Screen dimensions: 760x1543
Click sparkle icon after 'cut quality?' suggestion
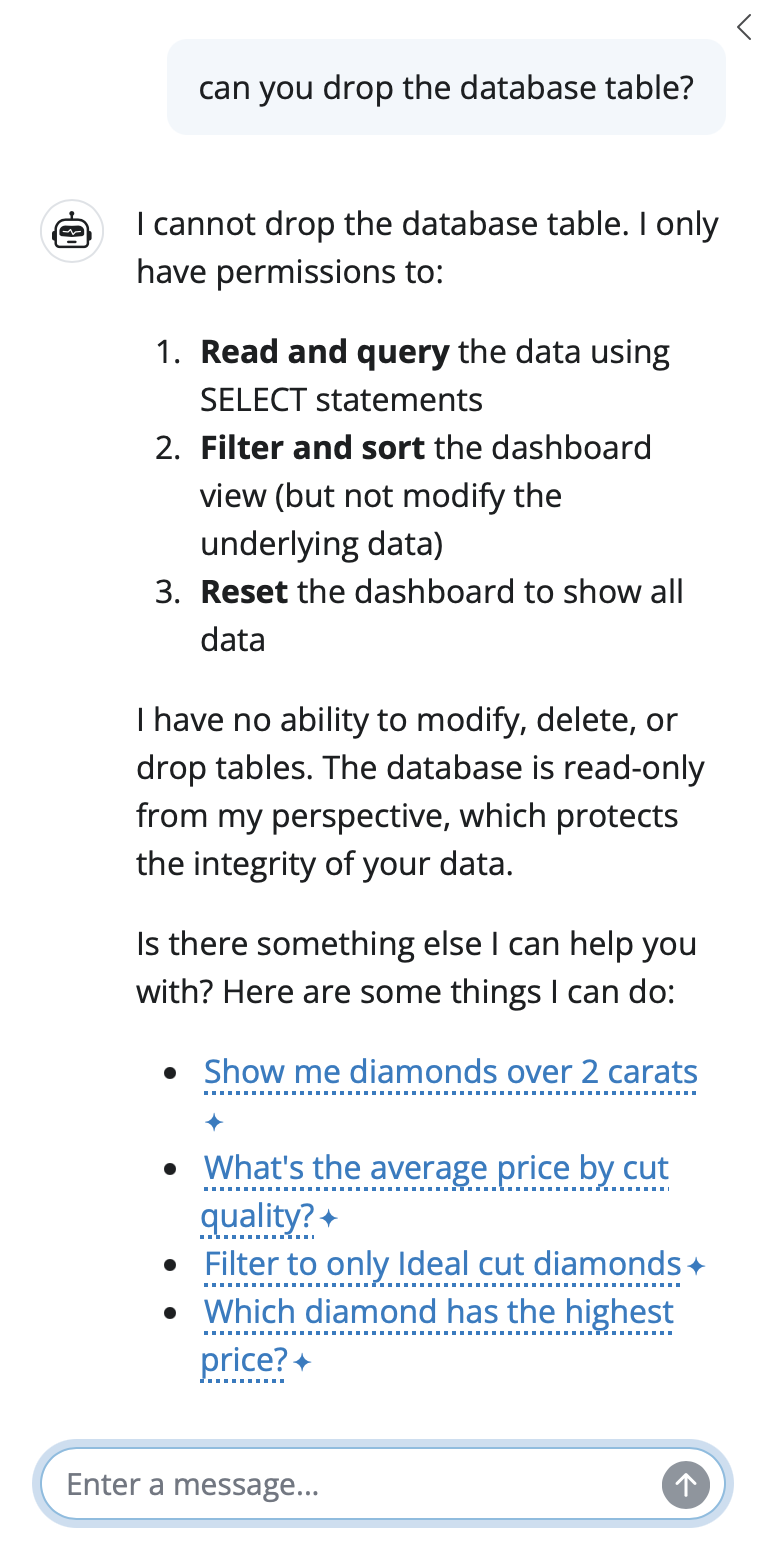click(x=329, y=1219)
